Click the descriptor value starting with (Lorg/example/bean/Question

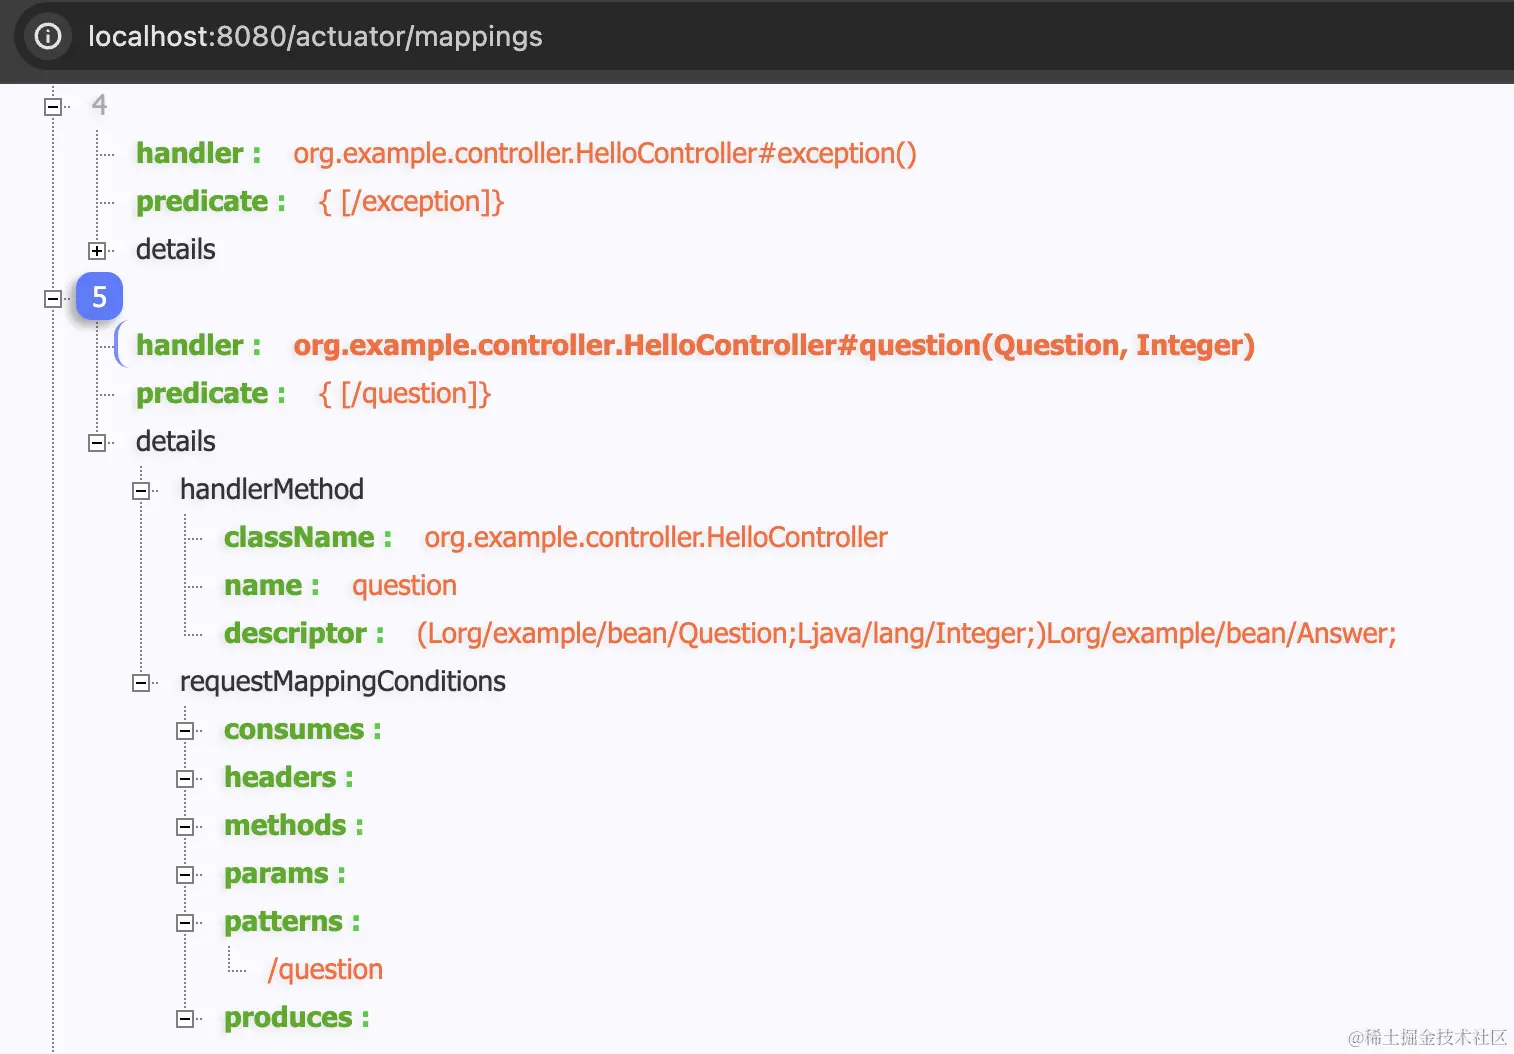906,633
